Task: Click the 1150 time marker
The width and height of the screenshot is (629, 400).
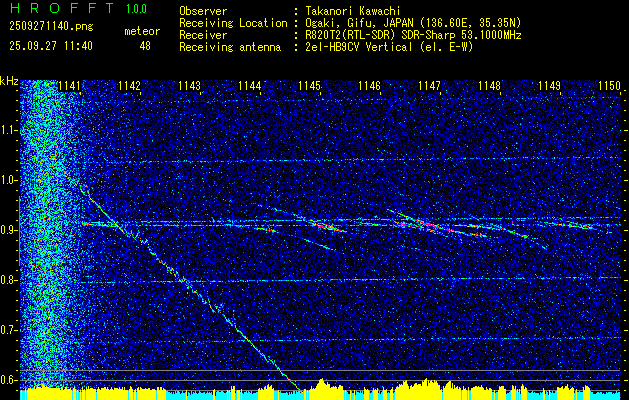Action: (610, 86)
